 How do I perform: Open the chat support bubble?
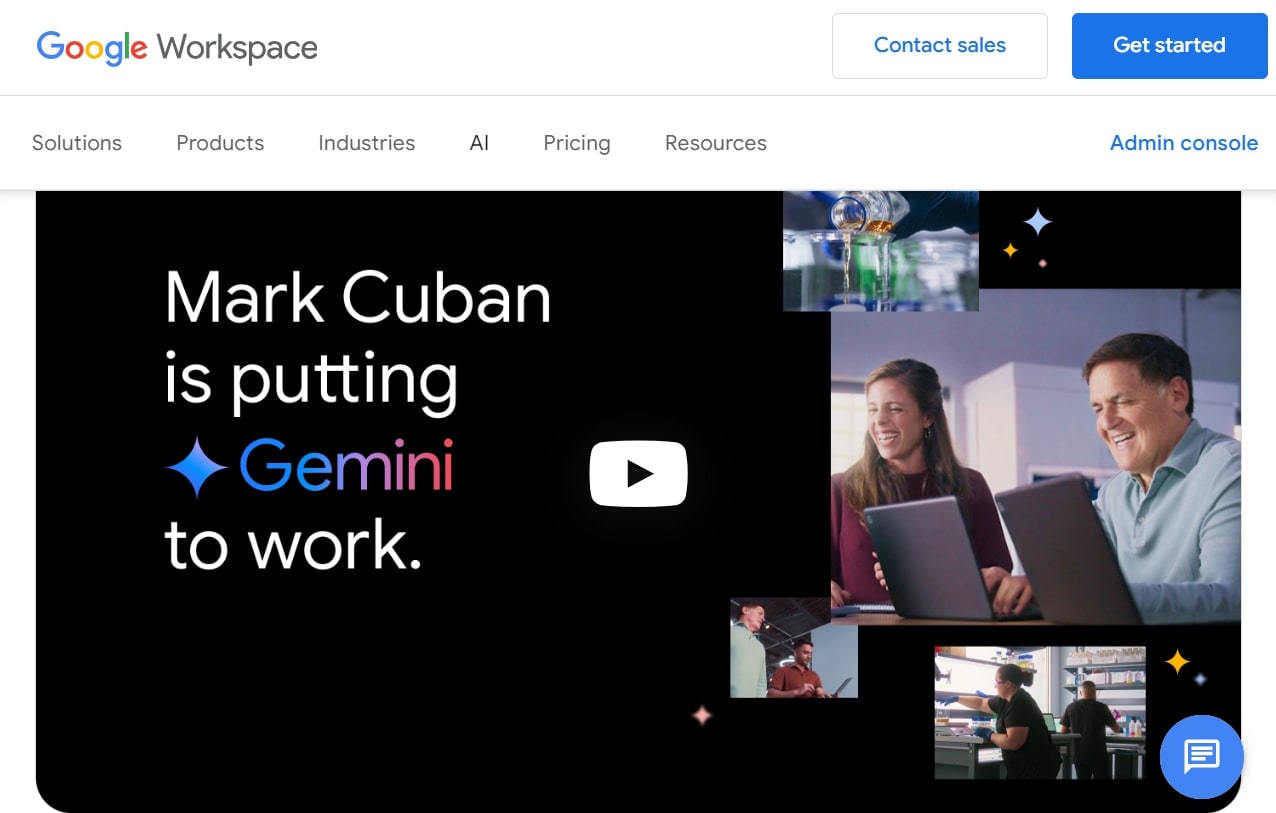[x=1201, y=756]
